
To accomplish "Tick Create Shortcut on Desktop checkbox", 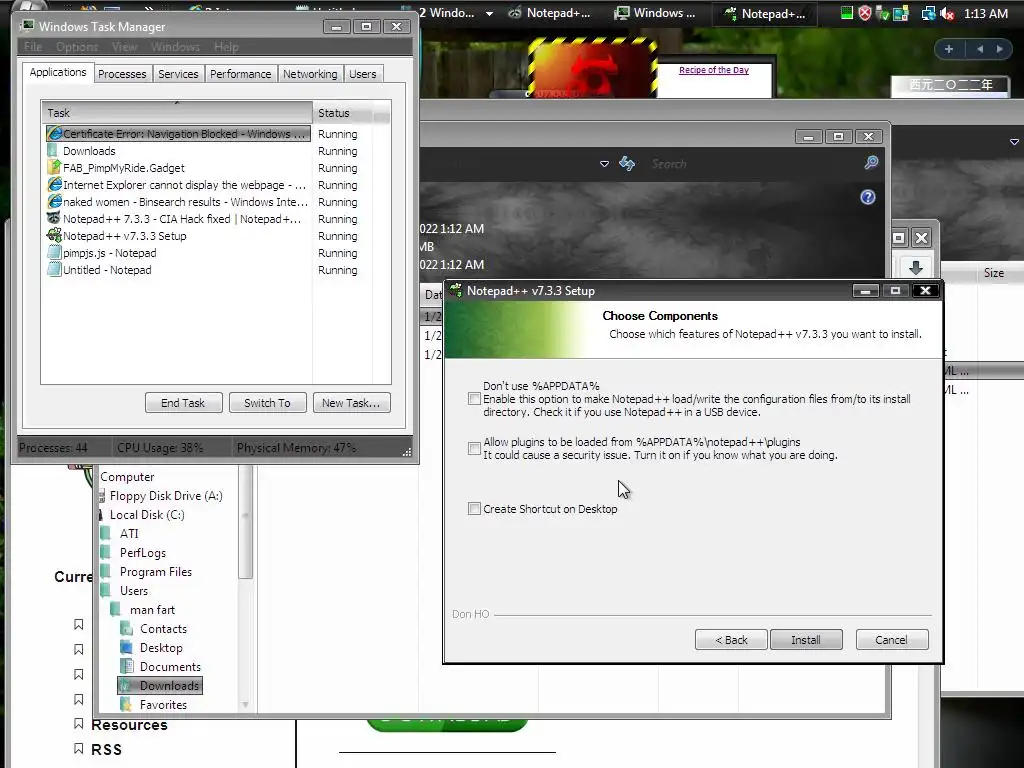I will 475,509.
